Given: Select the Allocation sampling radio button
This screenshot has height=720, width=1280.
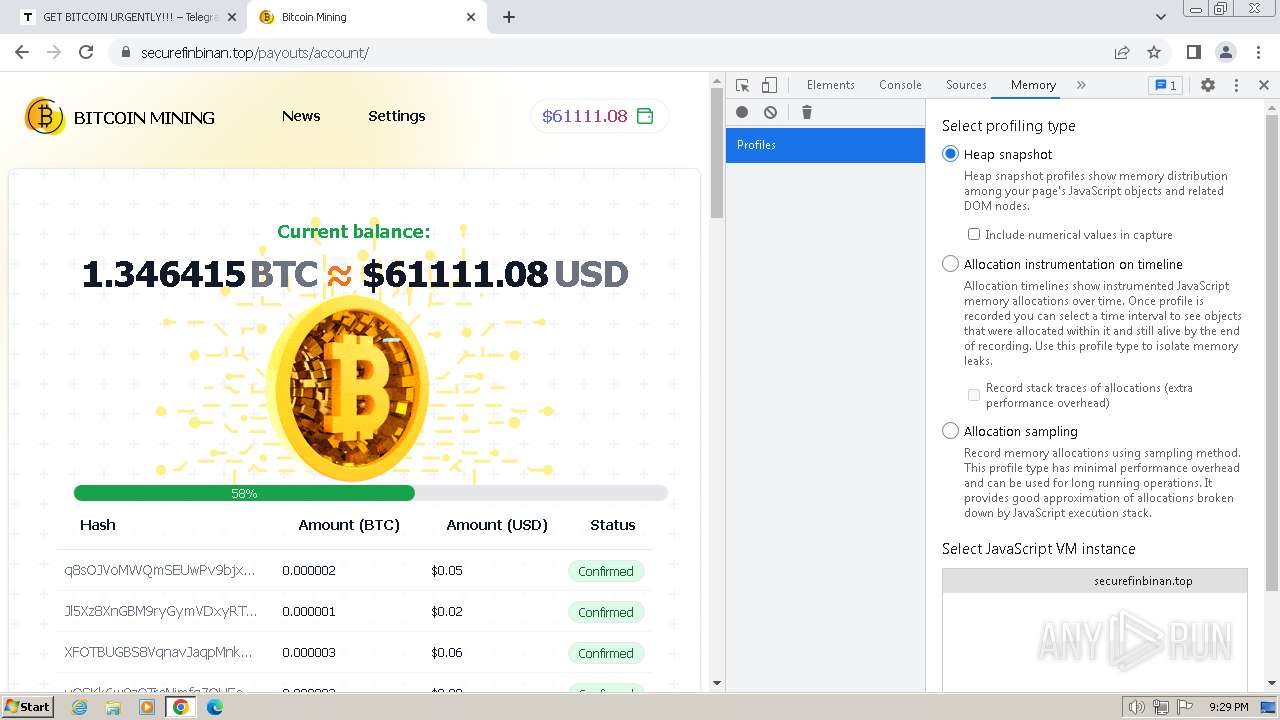Looking at the screenshot, I should [950, 431].
